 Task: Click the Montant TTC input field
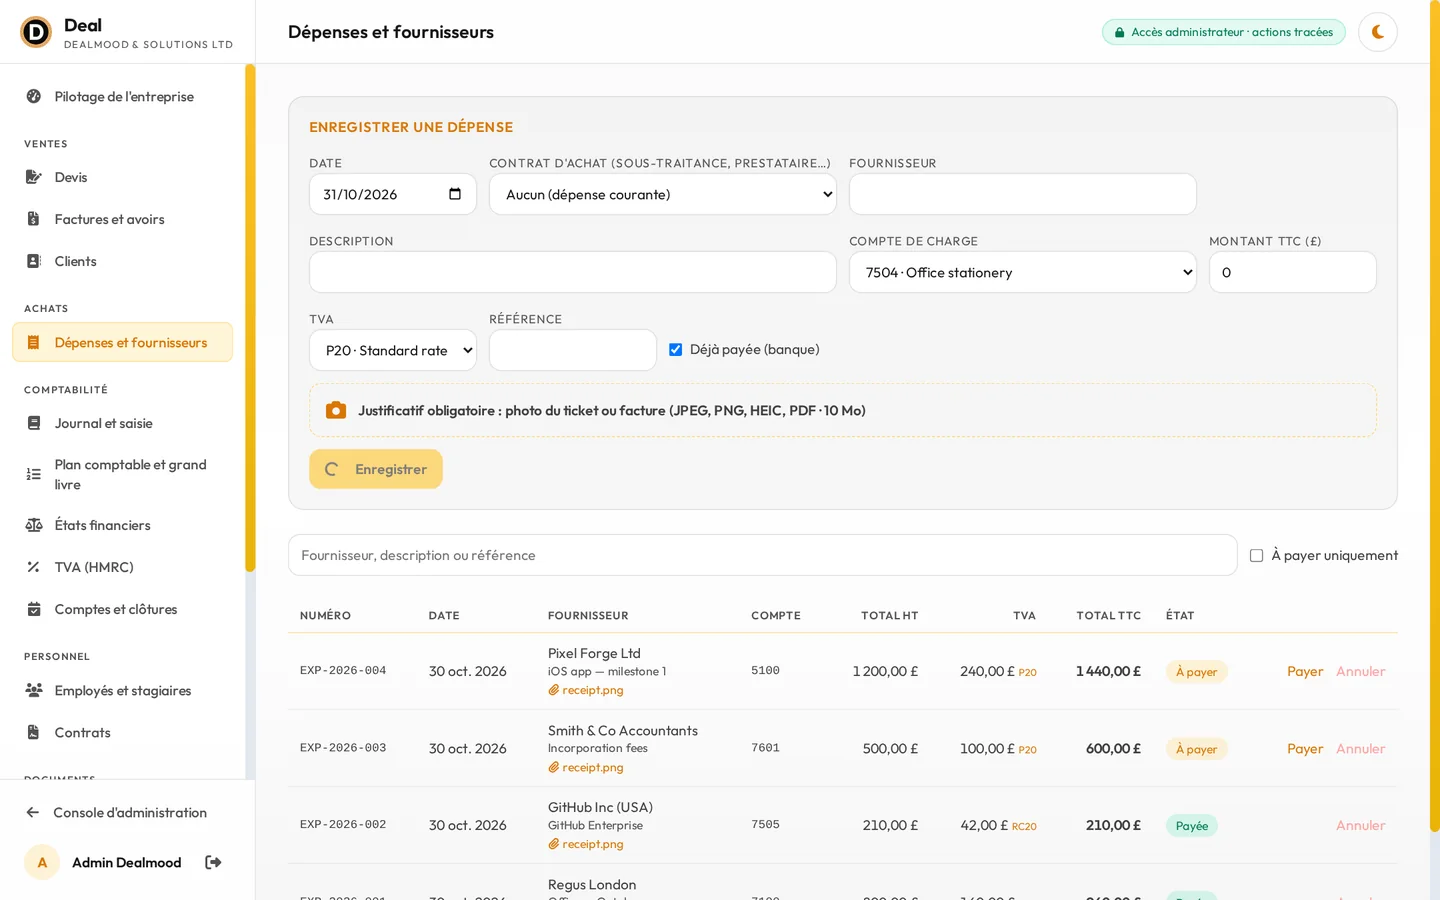[x=1293, y=272]
